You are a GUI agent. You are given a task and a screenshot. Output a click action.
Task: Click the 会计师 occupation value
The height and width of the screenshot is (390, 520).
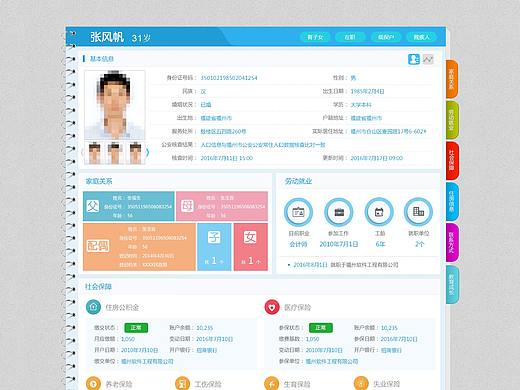(298, 244)
